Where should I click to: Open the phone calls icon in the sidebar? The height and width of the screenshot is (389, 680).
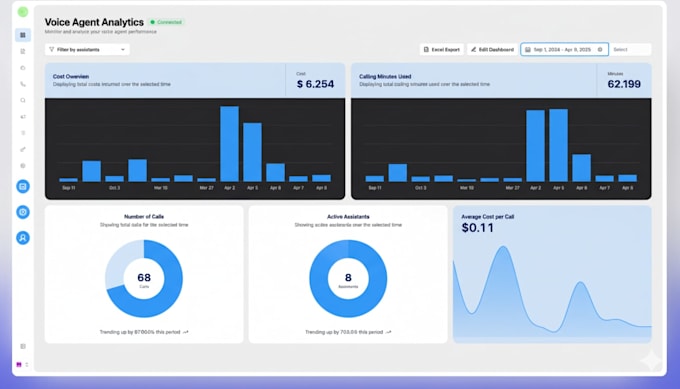coord(23,84)
